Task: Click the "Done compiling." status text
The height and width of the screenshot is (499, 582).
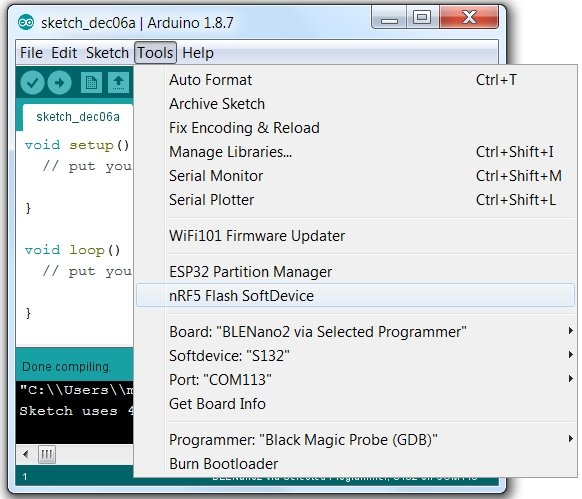Action: (x=66, y=366)
